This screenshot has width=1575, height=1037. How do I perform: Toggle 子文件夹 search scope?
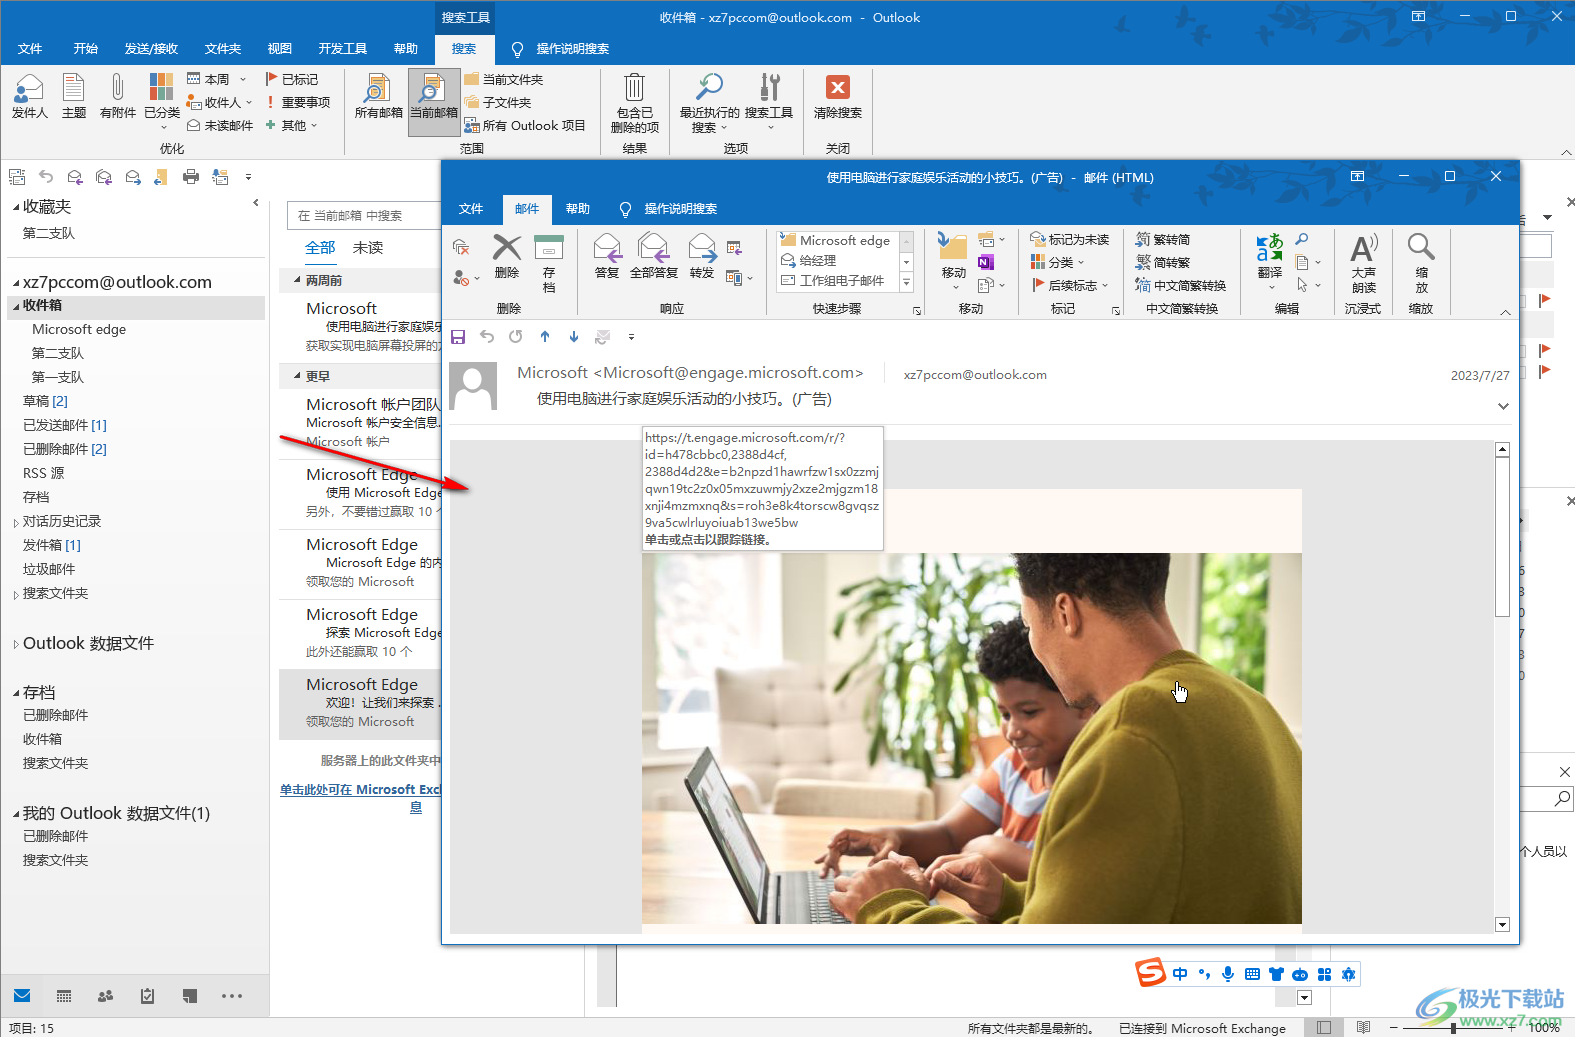pyautogui.click(x=498, y=102)
